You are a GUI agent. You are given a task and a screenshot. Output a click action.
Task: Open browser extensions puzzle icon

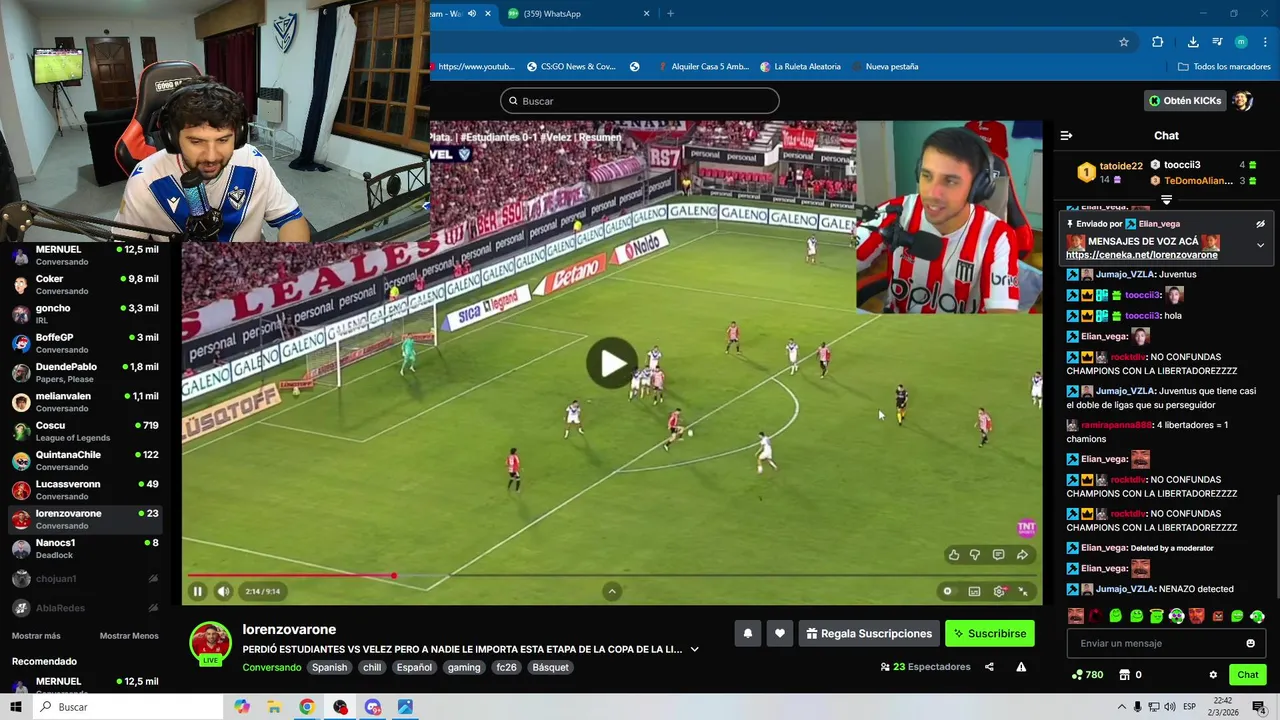pos(1158,42)
